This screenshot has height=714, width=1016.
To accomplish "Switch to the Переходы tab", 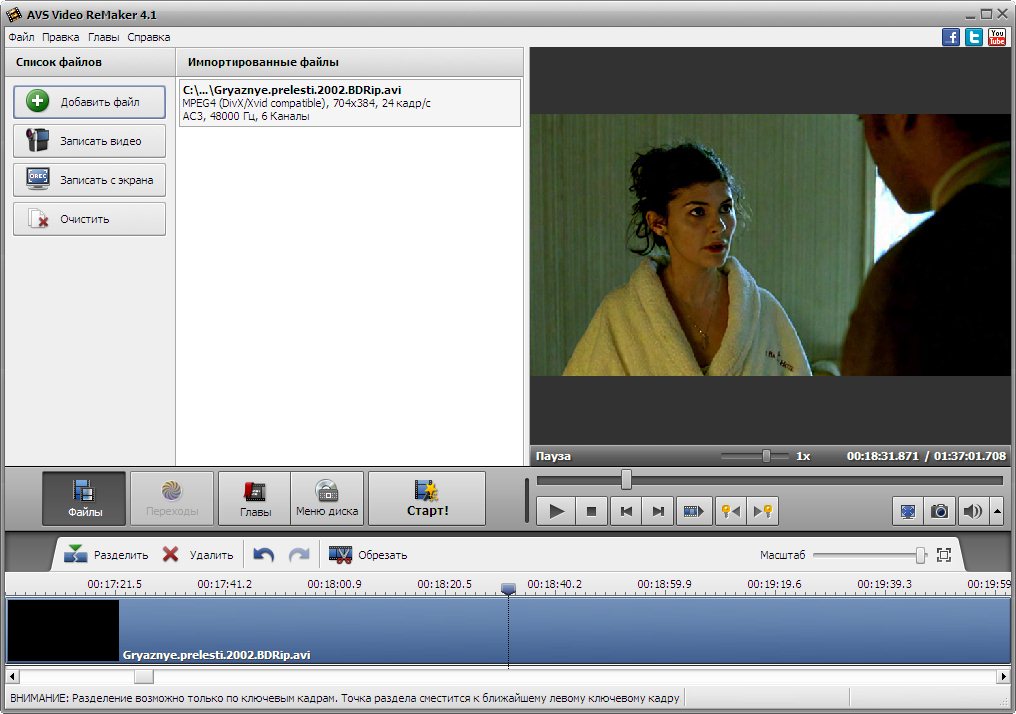I will point(172,498).
